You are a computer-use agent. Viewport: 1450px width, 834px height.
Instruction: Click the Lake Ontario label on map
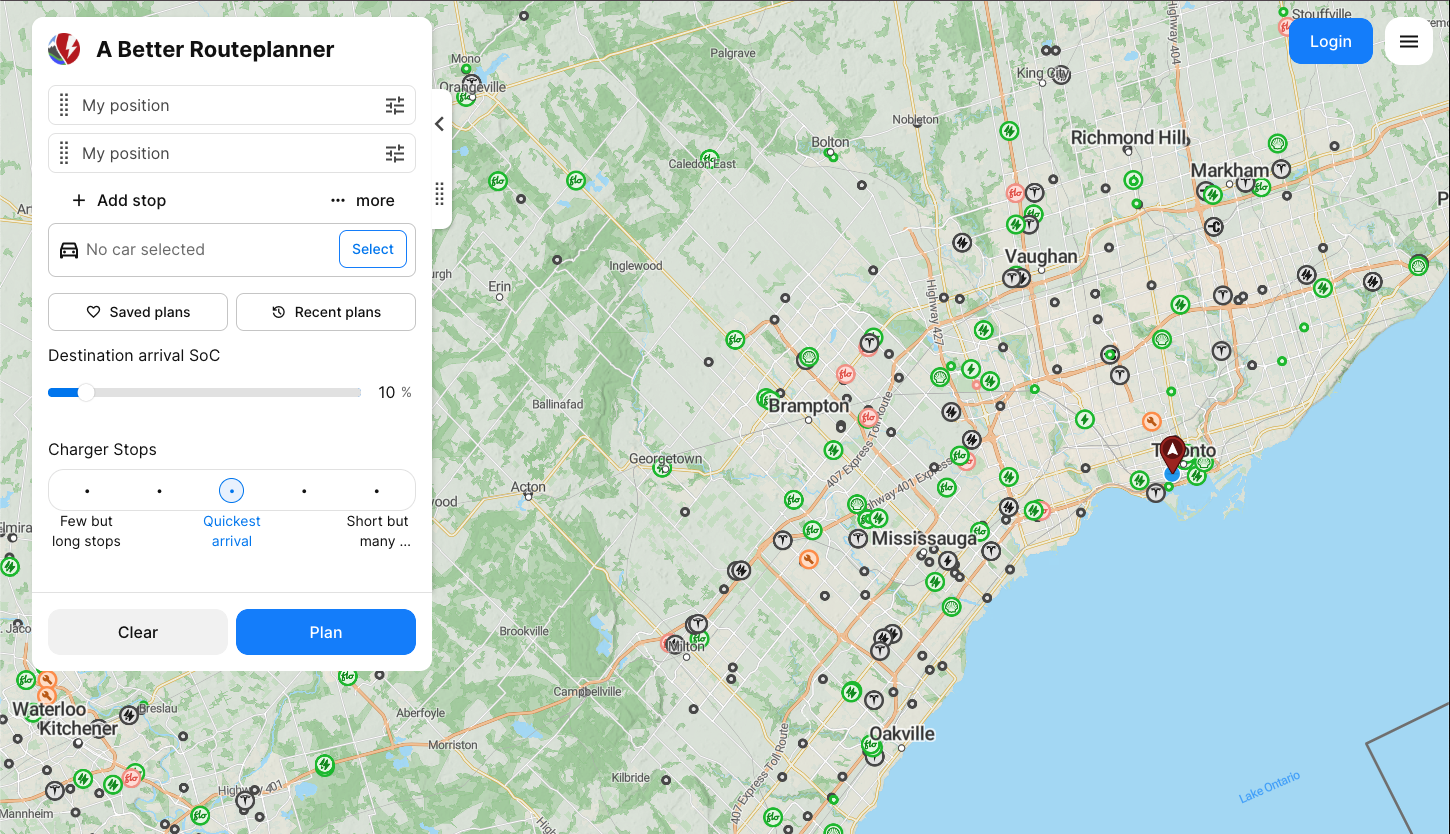[1270, 788]
